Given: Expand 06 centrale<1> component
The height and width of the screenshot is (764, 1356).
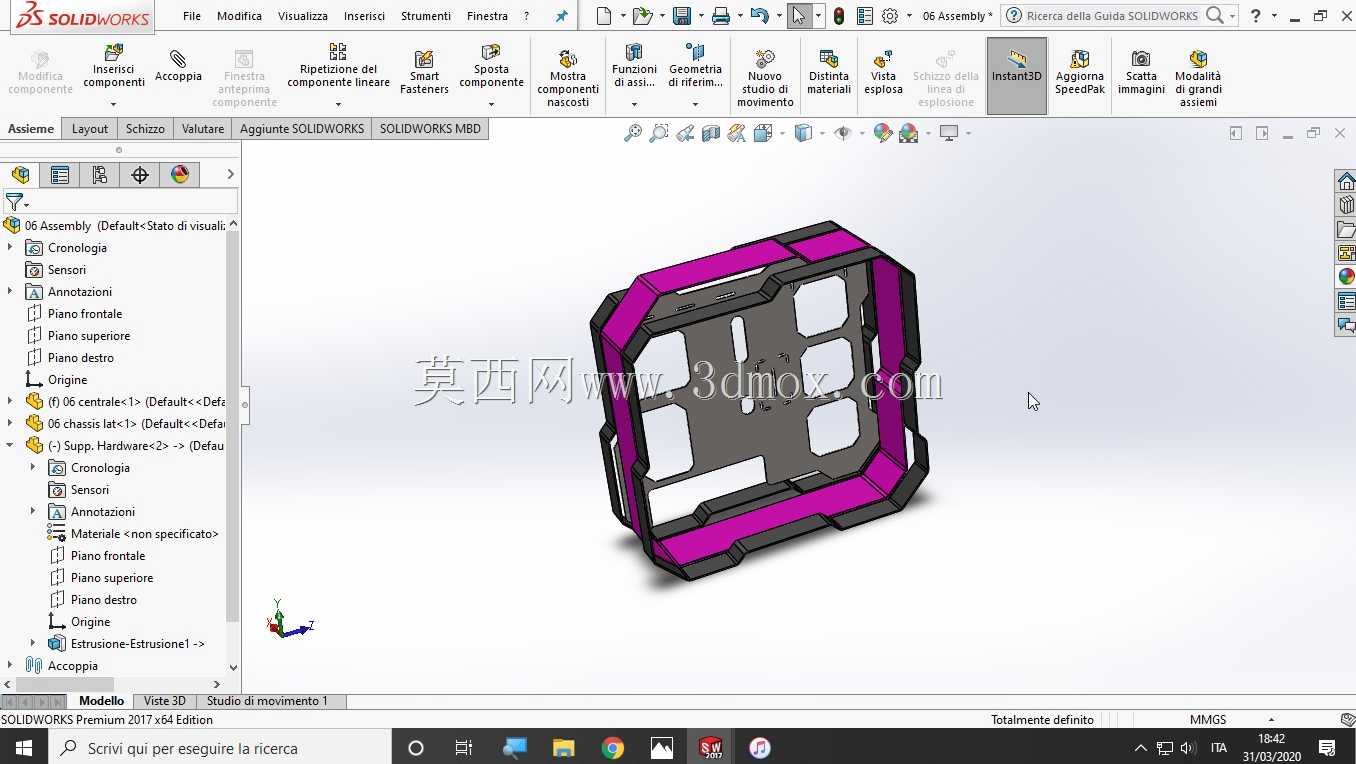Looking at the screenshot, I should (x=10, y=402).
